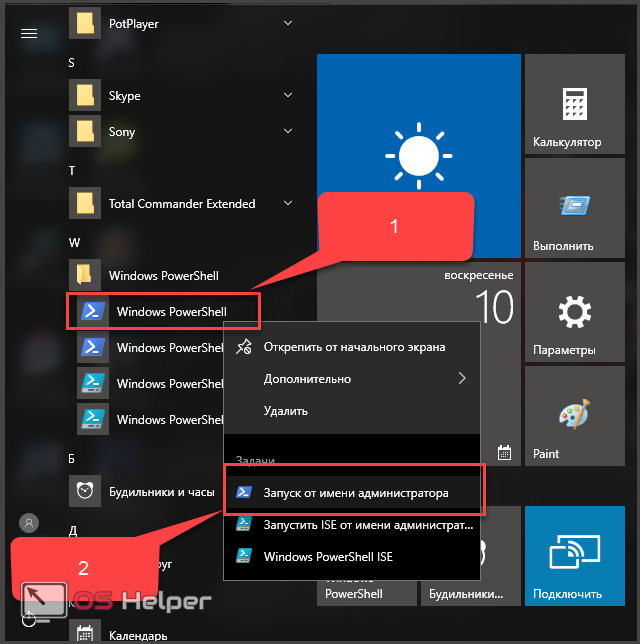Select Запуск от имени администратора

click(352, 492)
